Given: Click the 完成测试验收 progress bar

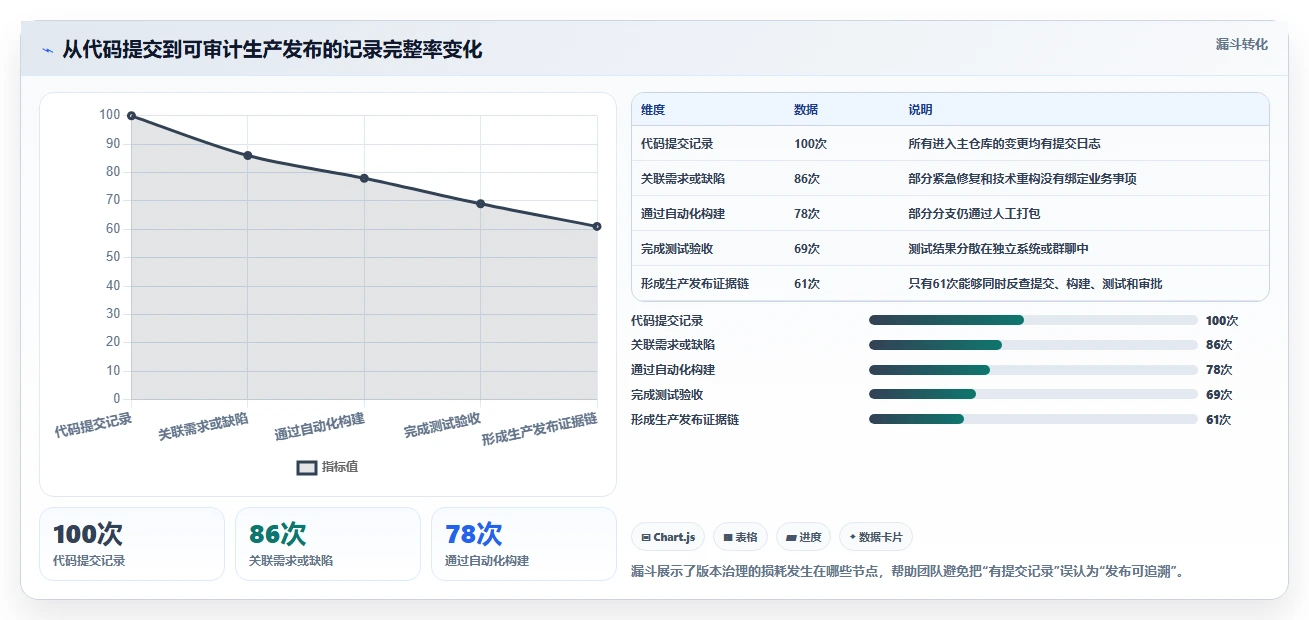Looking at the screenshot, I should pos(1033,394).
